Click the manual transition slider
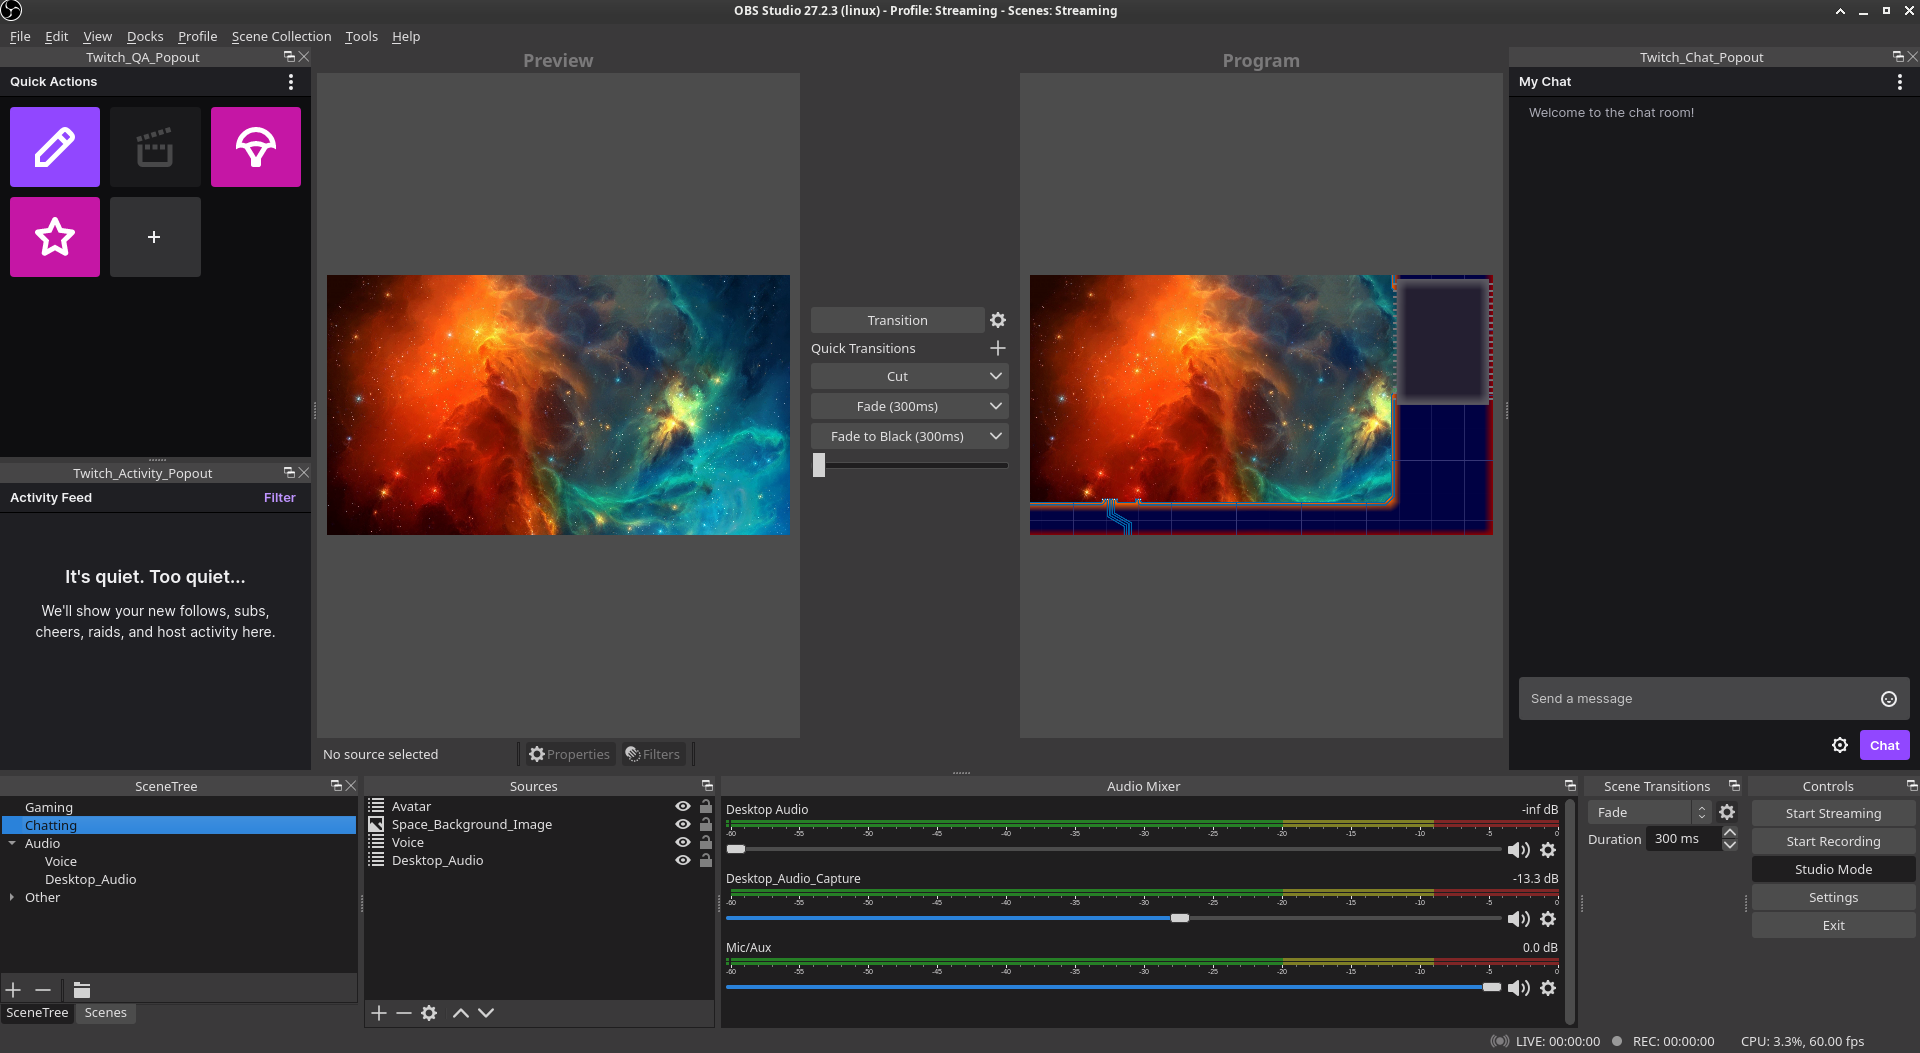This screenshot has height=1053, width=1920. (x=821, y=464)
